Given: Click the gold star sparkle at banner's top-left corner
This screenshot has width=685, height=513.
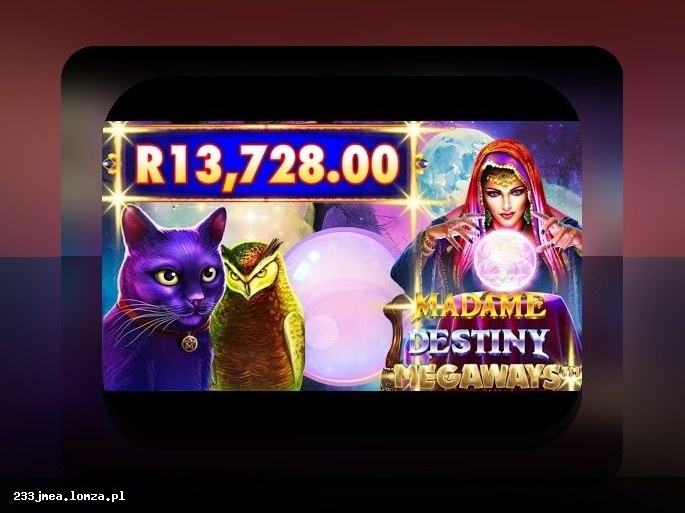Looking at the screenshot, I should point(117,130).
